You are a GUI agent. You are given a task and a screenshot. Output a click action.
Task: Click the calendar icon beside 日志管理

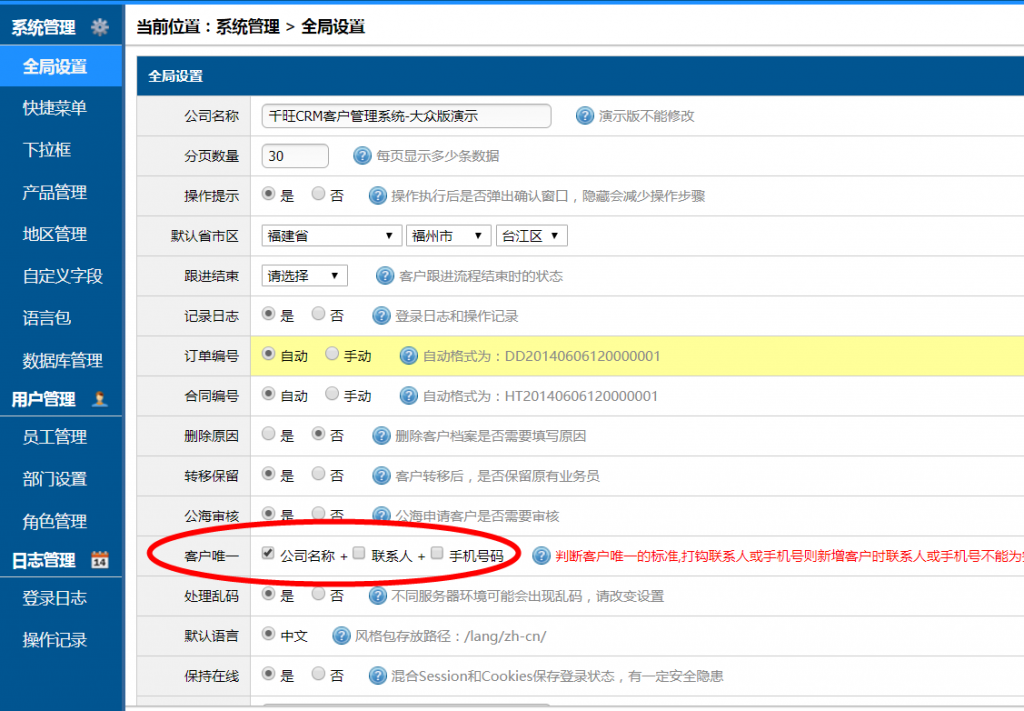[x=99, y=560]
